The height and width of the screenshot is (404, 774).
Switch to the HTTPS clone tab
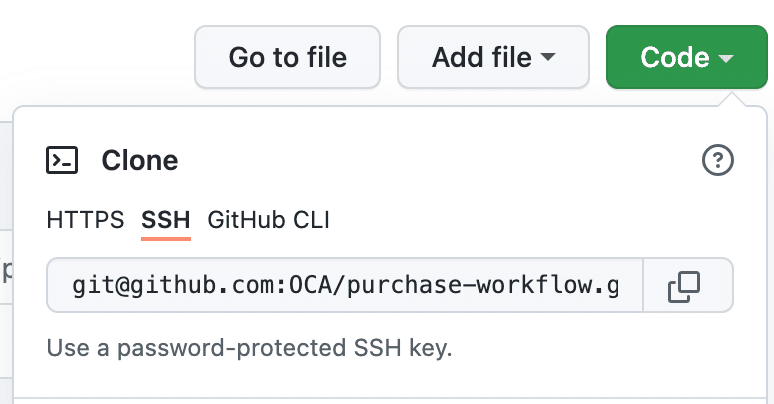(x=85, y=220)
